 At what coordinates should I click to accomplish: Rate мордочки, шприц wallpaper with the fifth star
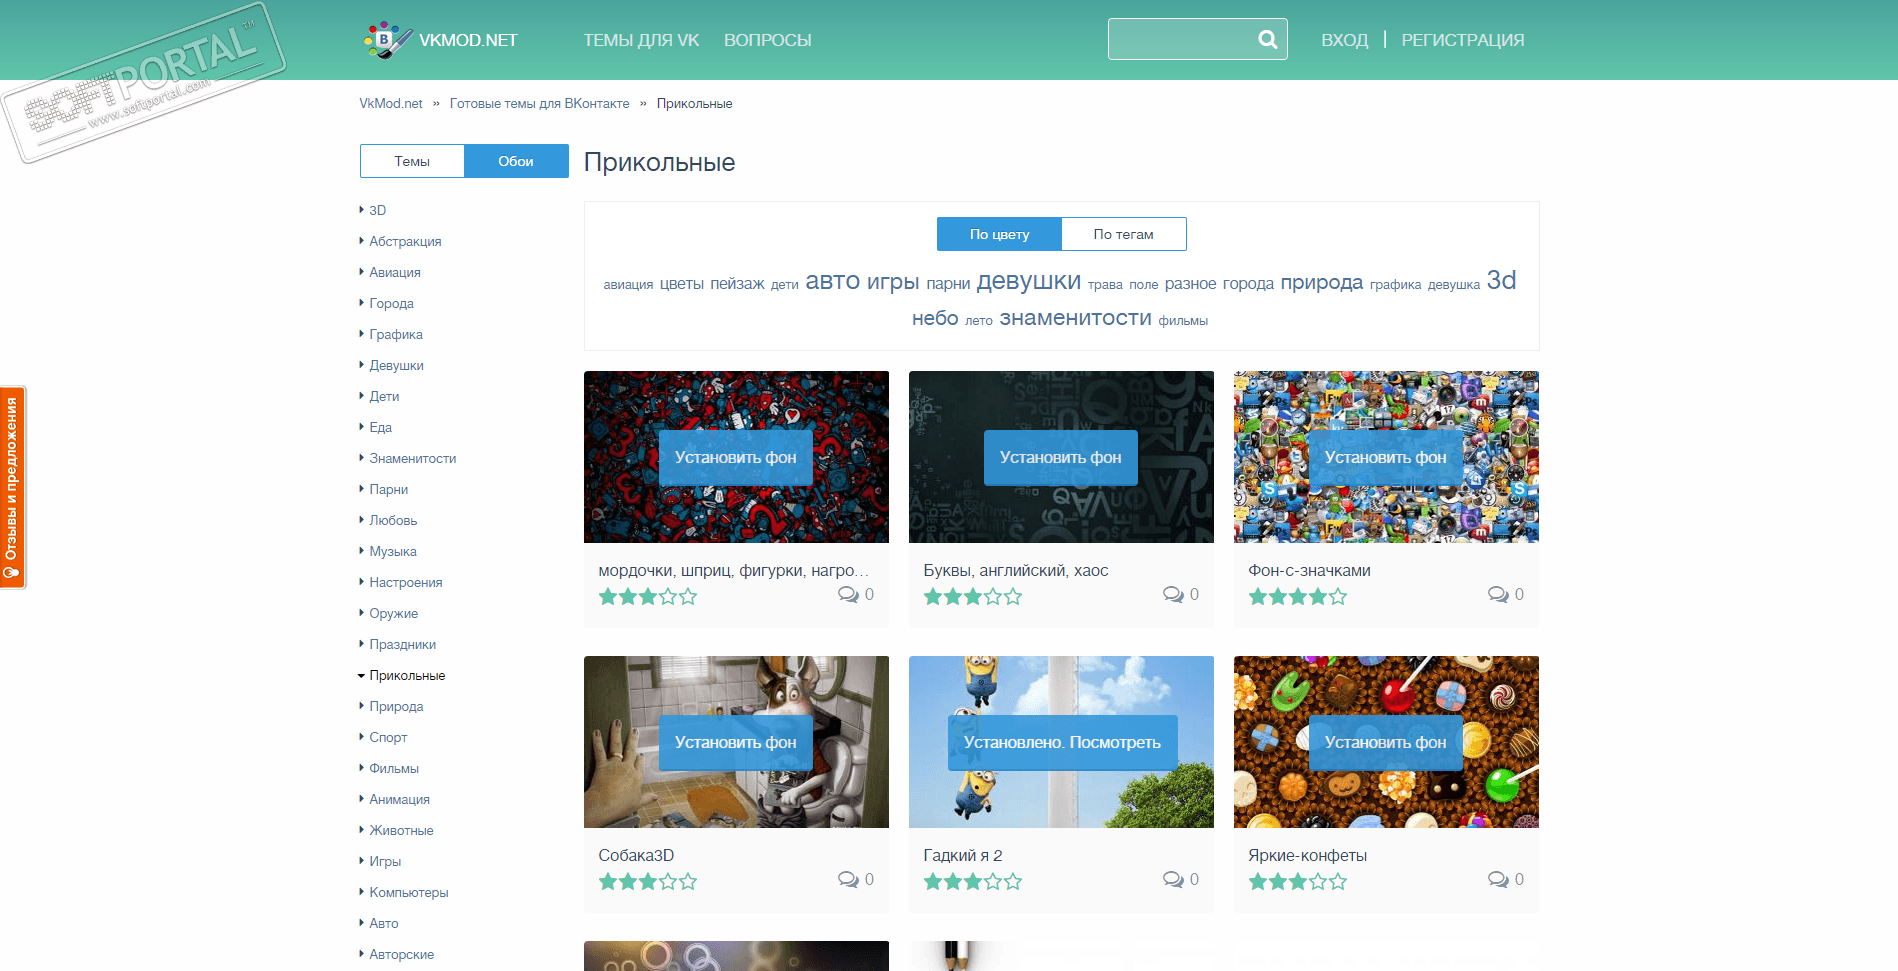tap(688, 597)
